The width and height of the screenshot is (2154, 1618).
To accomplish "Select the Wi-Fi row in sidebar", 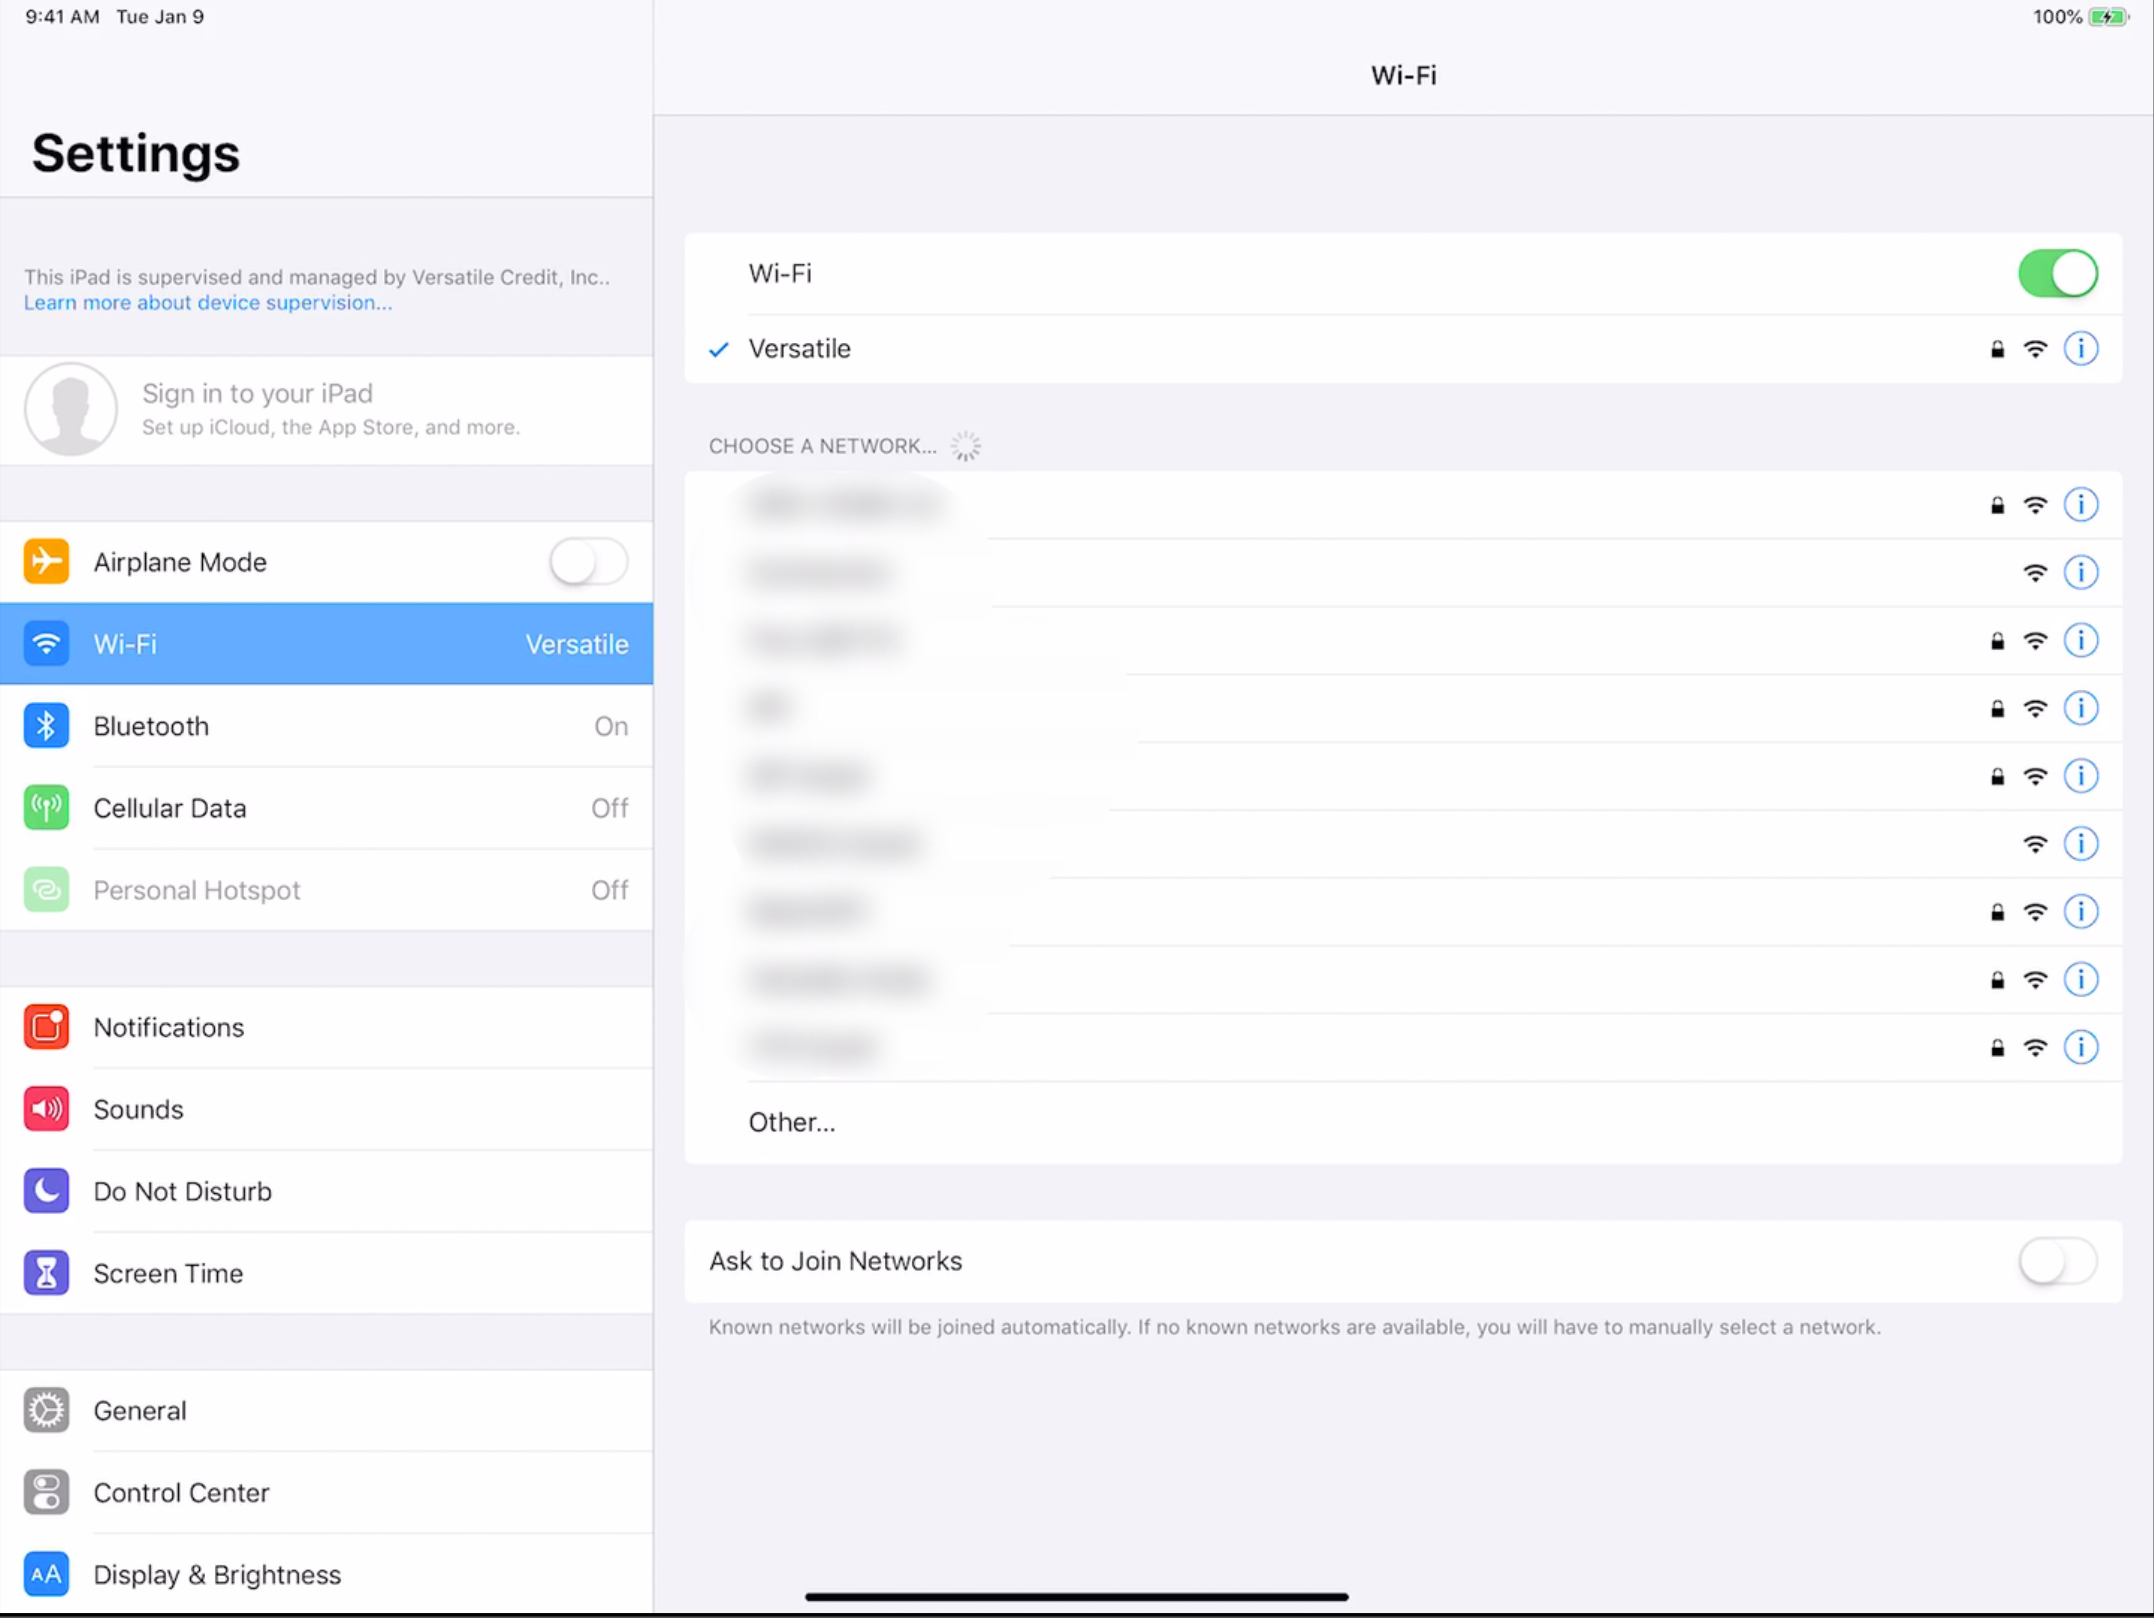I will click(x=326, y=643).
